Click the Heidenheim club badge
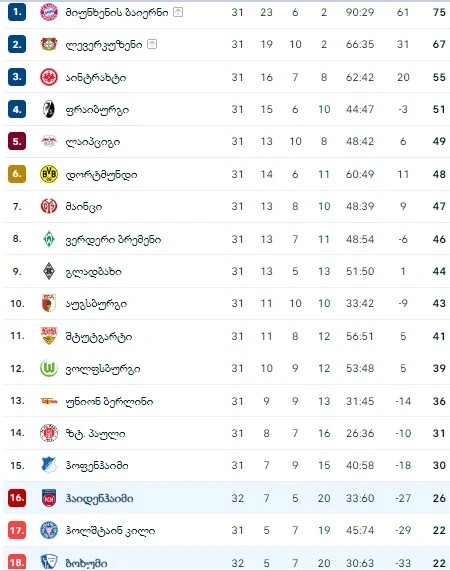The image size is (450, 571). (x=49, y=498)
